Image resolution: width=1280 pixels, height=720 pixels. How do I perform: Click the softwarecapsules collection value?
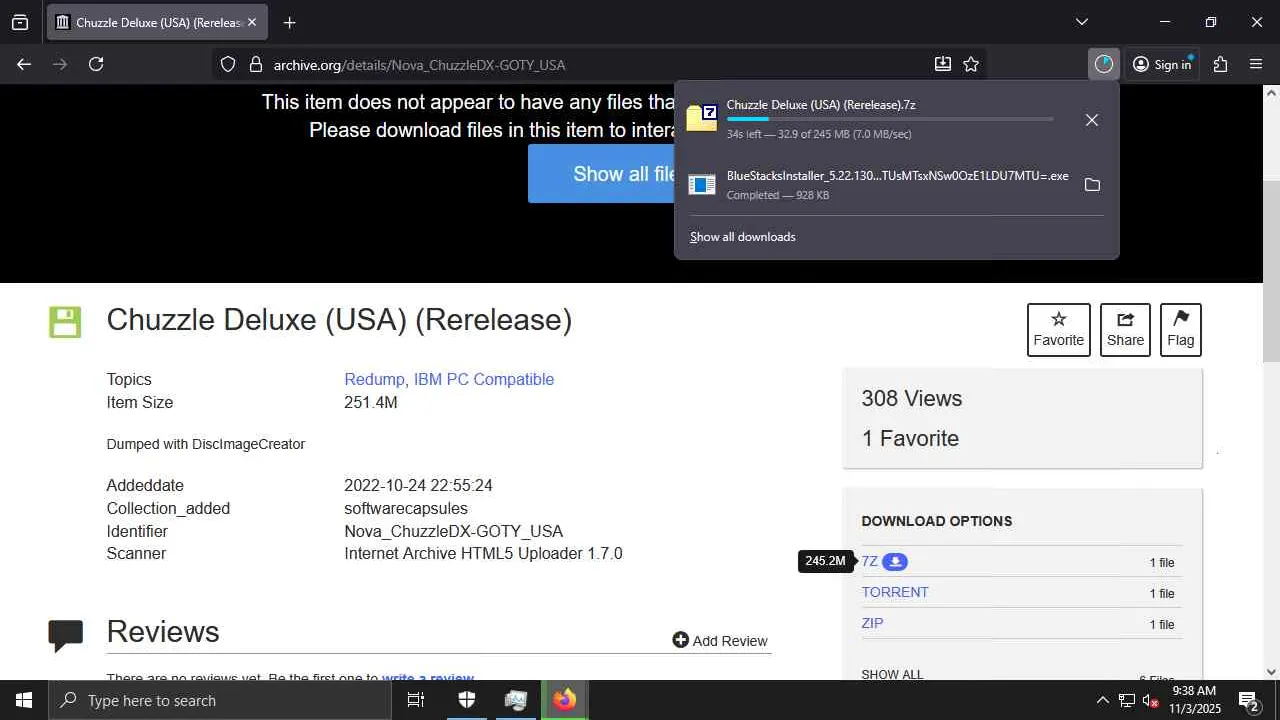click(406, 508)
